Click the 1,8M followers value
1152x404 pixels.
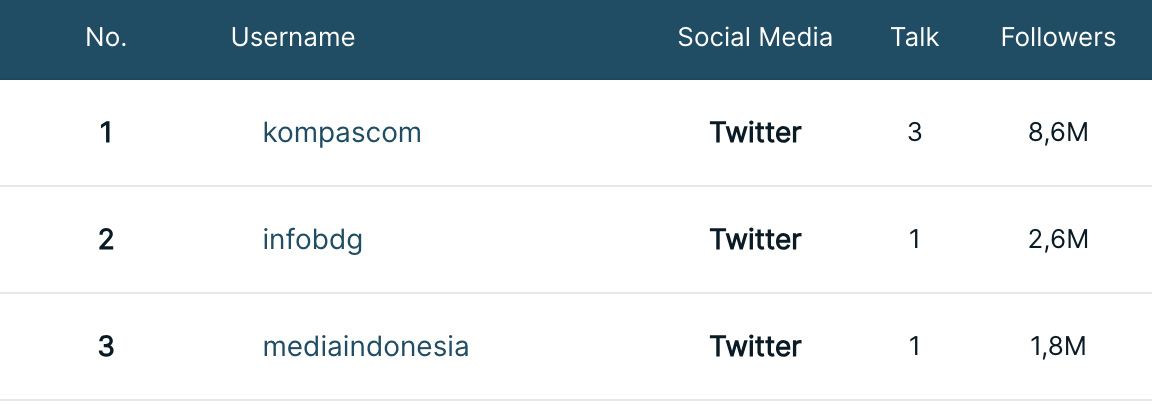[1058, 347]
